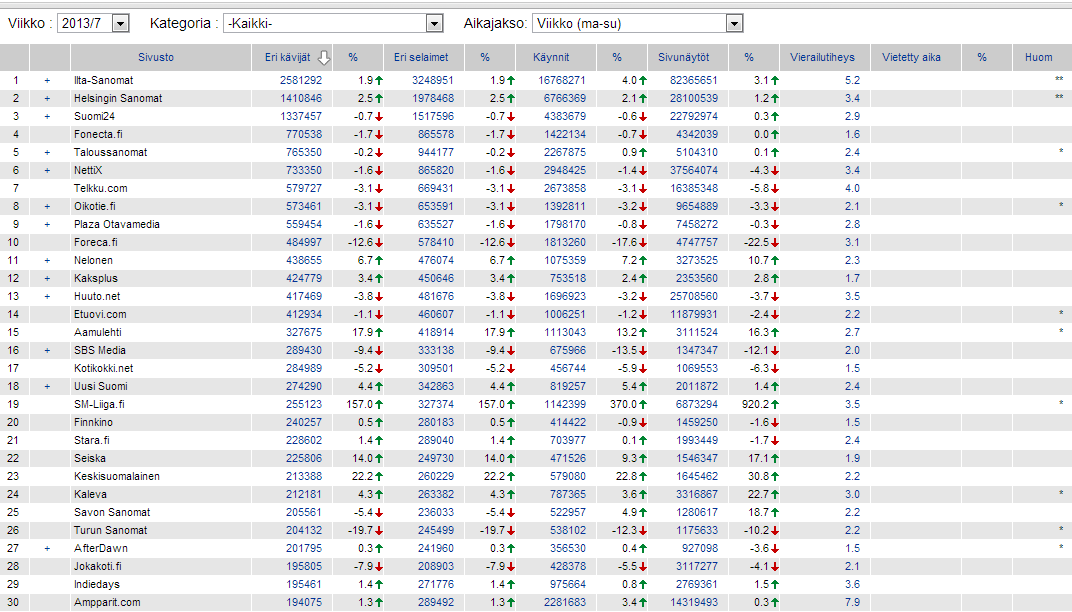This screenshot has height=612, width=1072.
Task: Click Oikotie.fi visitor count 573461
Action: (304, 207)
